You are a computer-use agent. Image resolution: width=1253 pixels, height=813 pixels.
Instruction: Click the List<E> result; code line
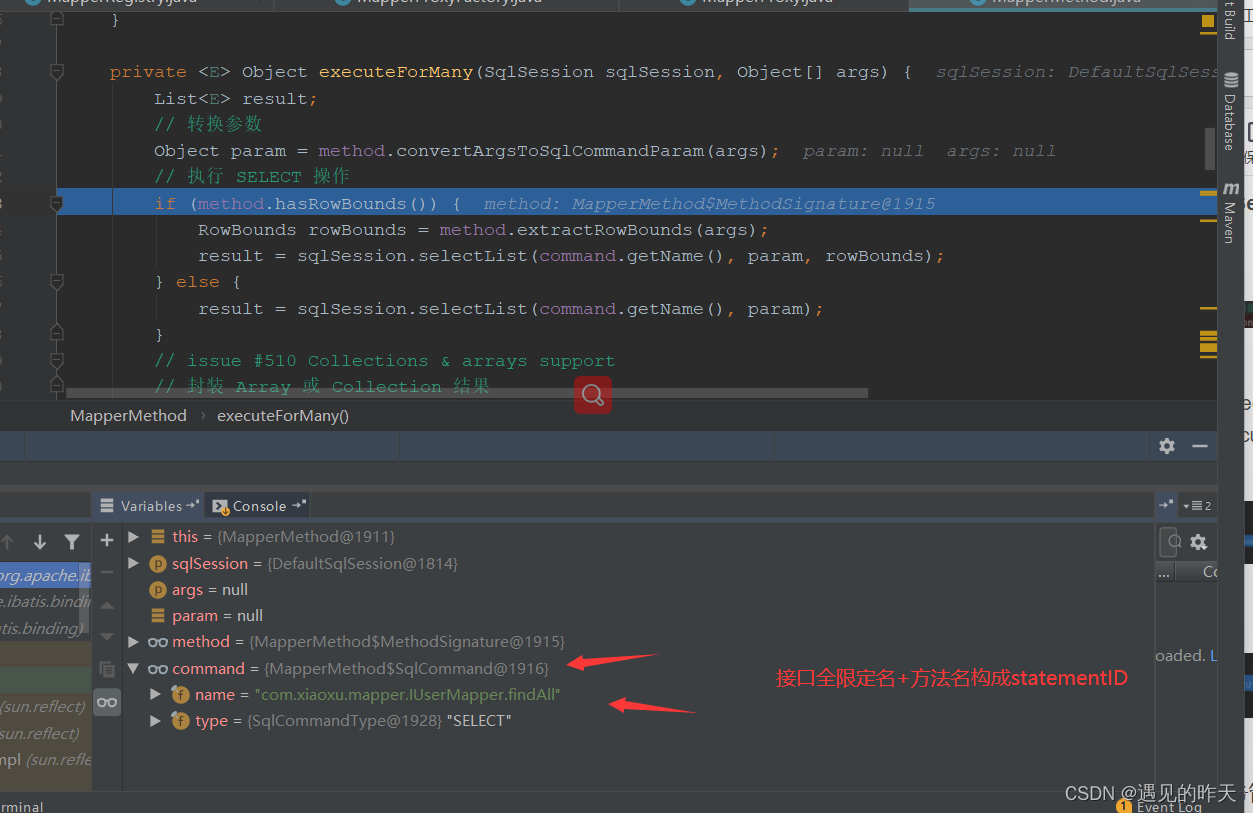click(x=236, y=98)
